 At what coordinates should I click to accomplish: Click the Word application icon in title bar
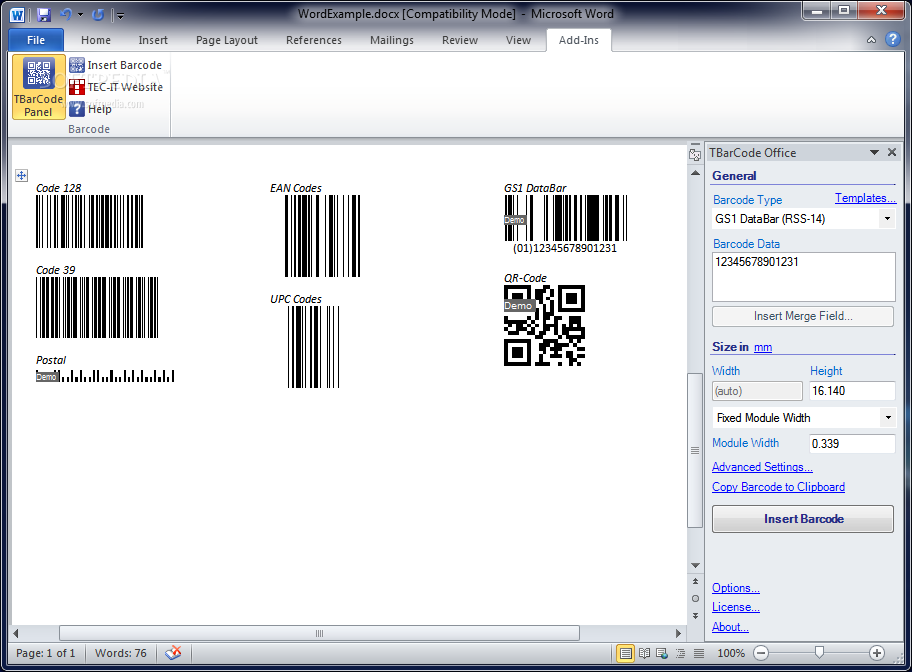tap(17, 15)
